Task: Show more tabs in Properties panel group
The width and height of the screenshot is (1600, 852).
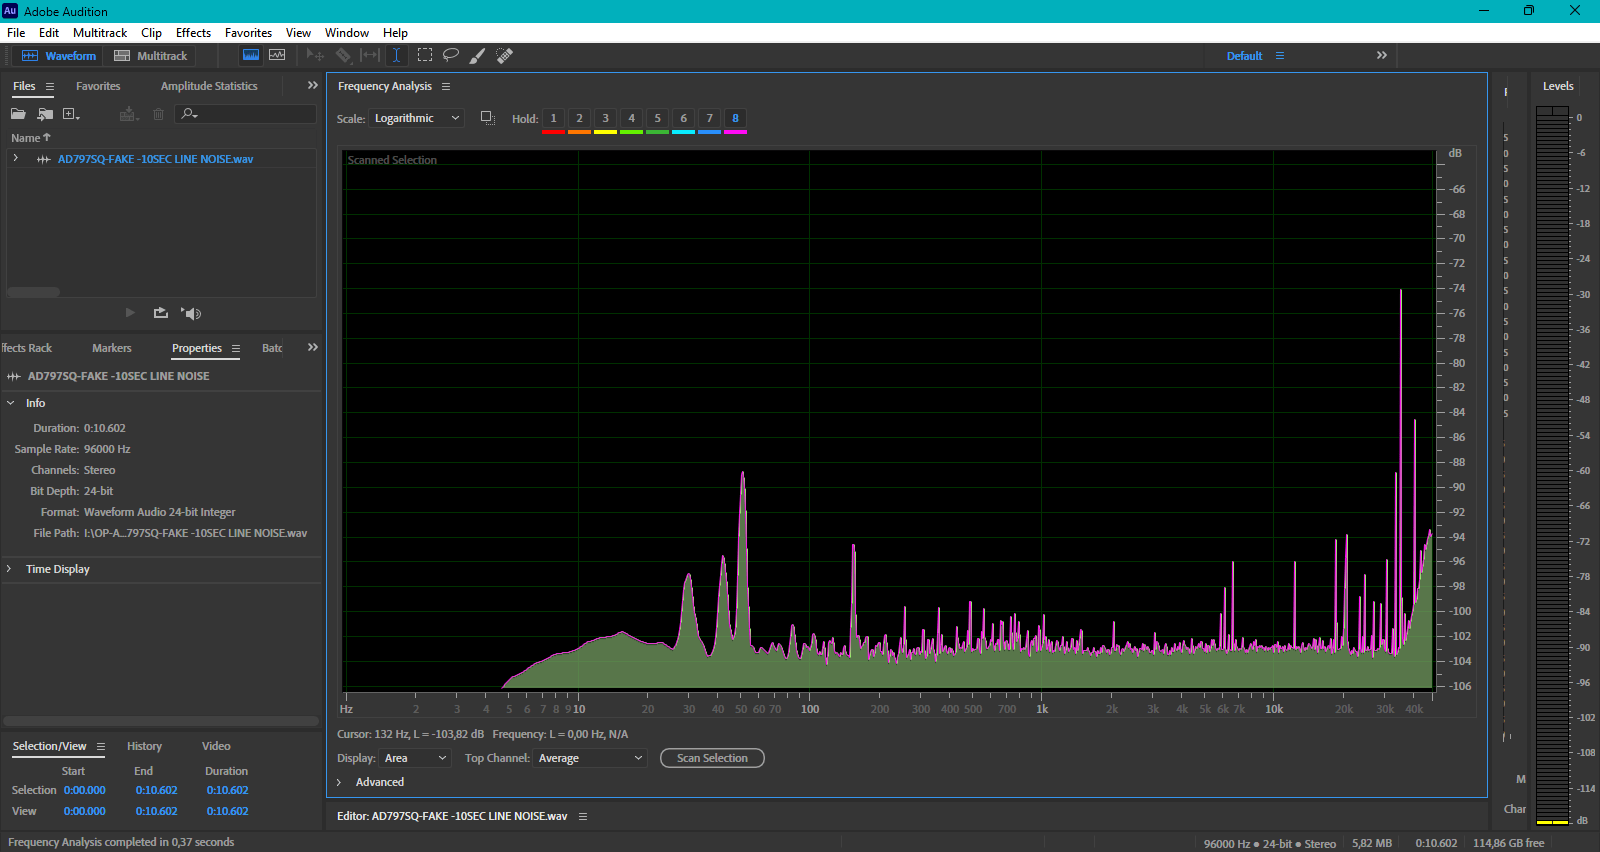Action: (x=312, y=348)
